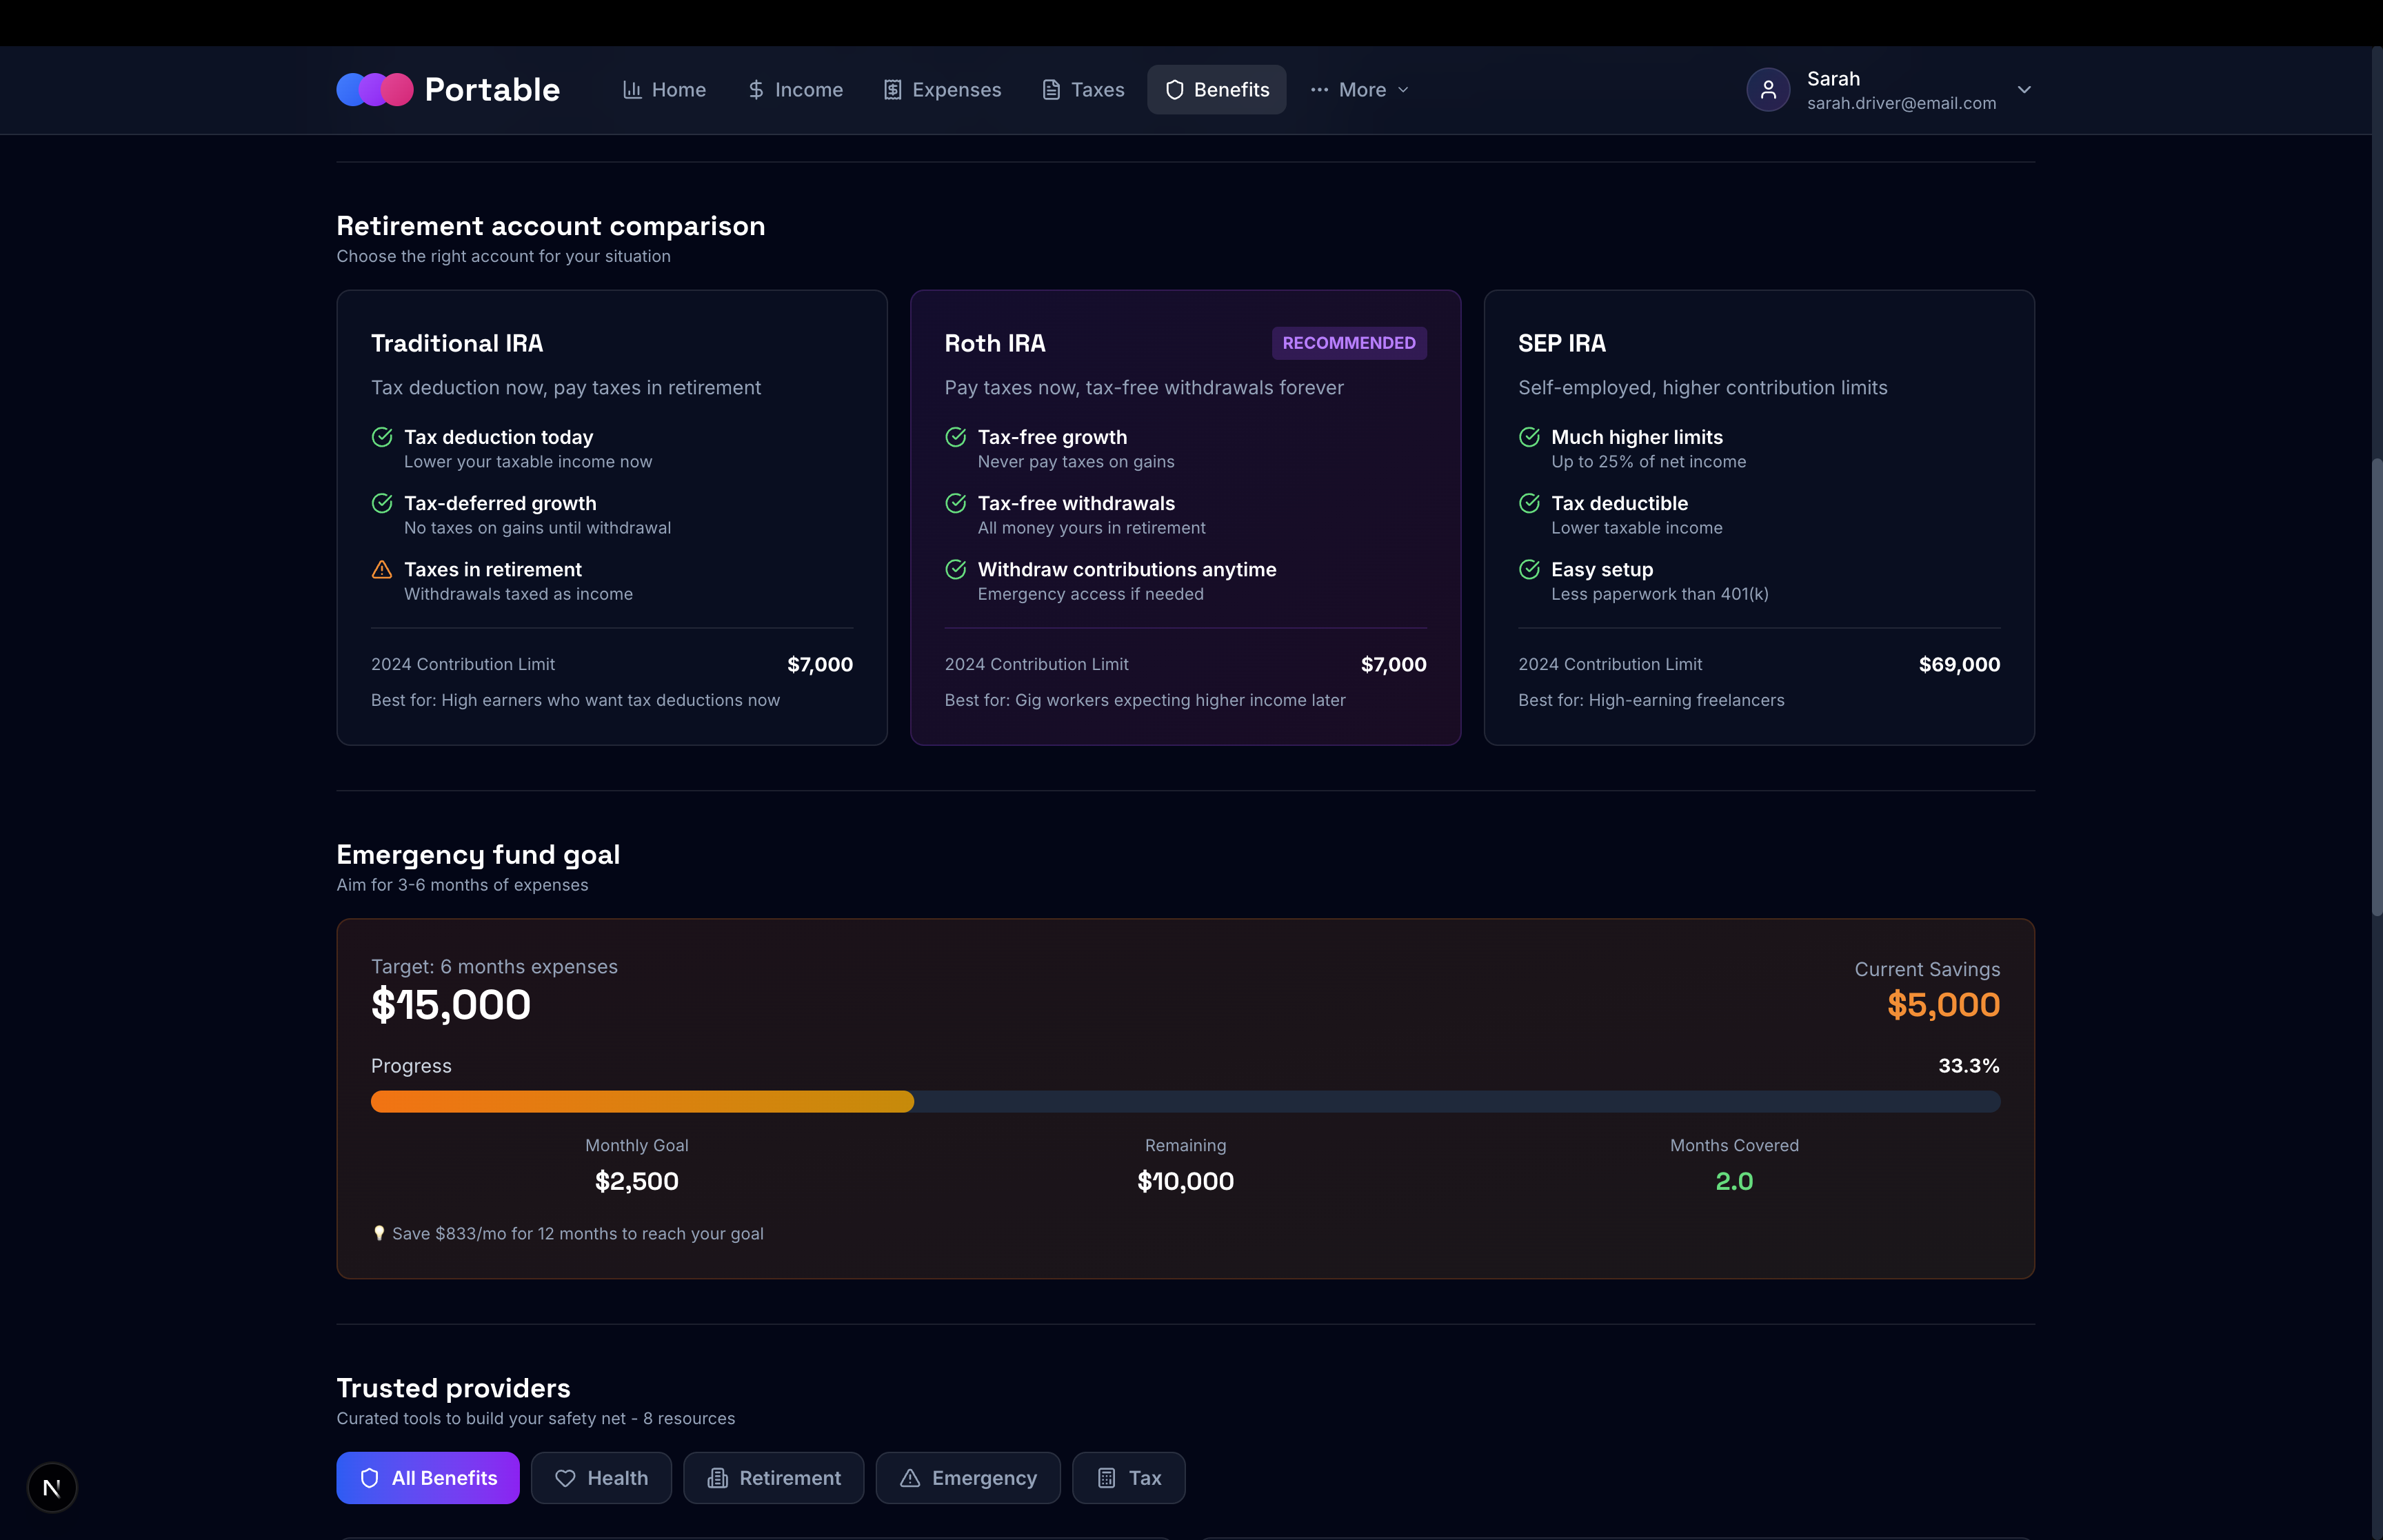Toggle the Emergency filter chip

967,1477
